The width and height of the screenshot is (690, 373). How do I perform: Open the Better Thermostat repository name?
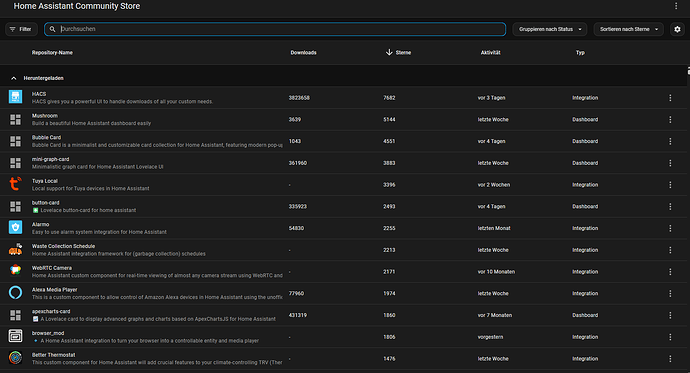tap(53, 355)
